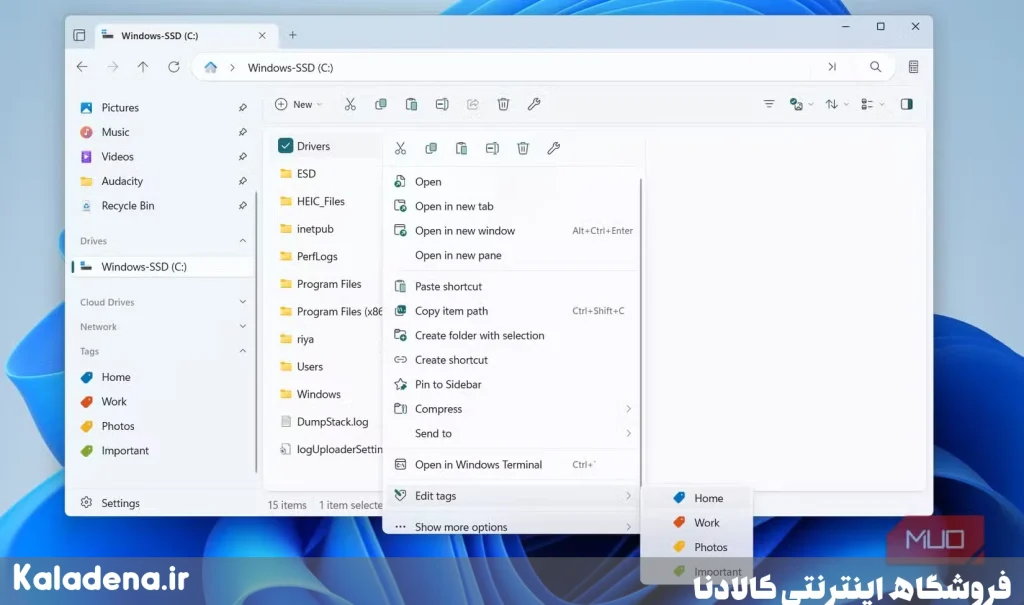Open search with the magnifier icon

pos(876,67)
